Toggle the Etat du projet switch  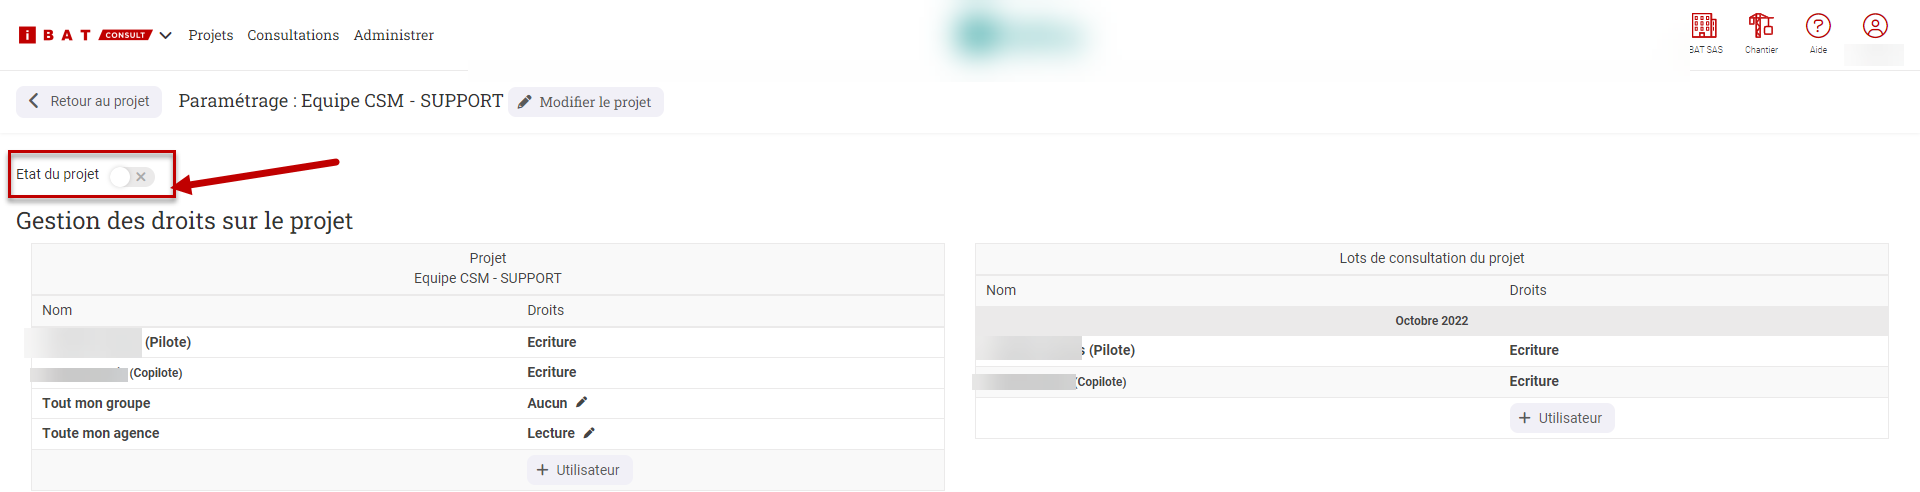click(x=132, y=177)
